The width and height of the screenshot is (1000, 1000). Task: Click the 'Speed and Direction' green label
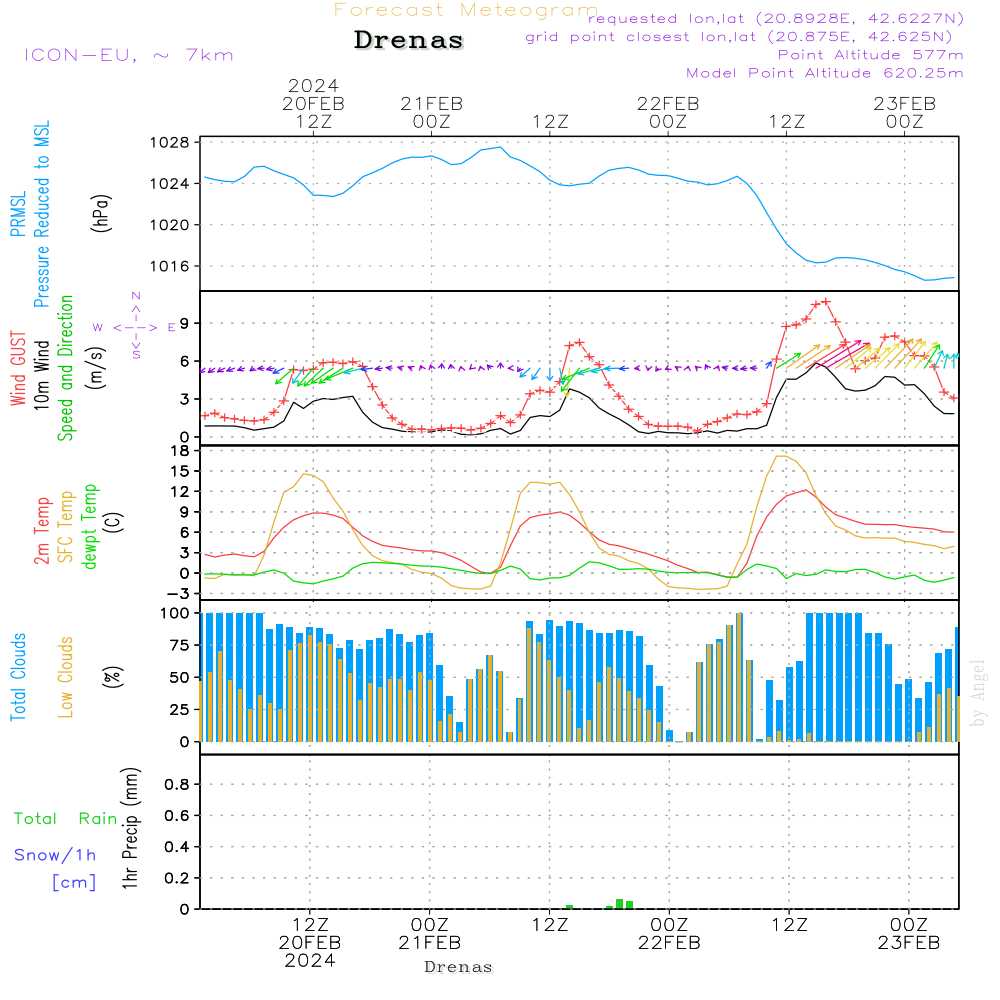coord(65,368)
